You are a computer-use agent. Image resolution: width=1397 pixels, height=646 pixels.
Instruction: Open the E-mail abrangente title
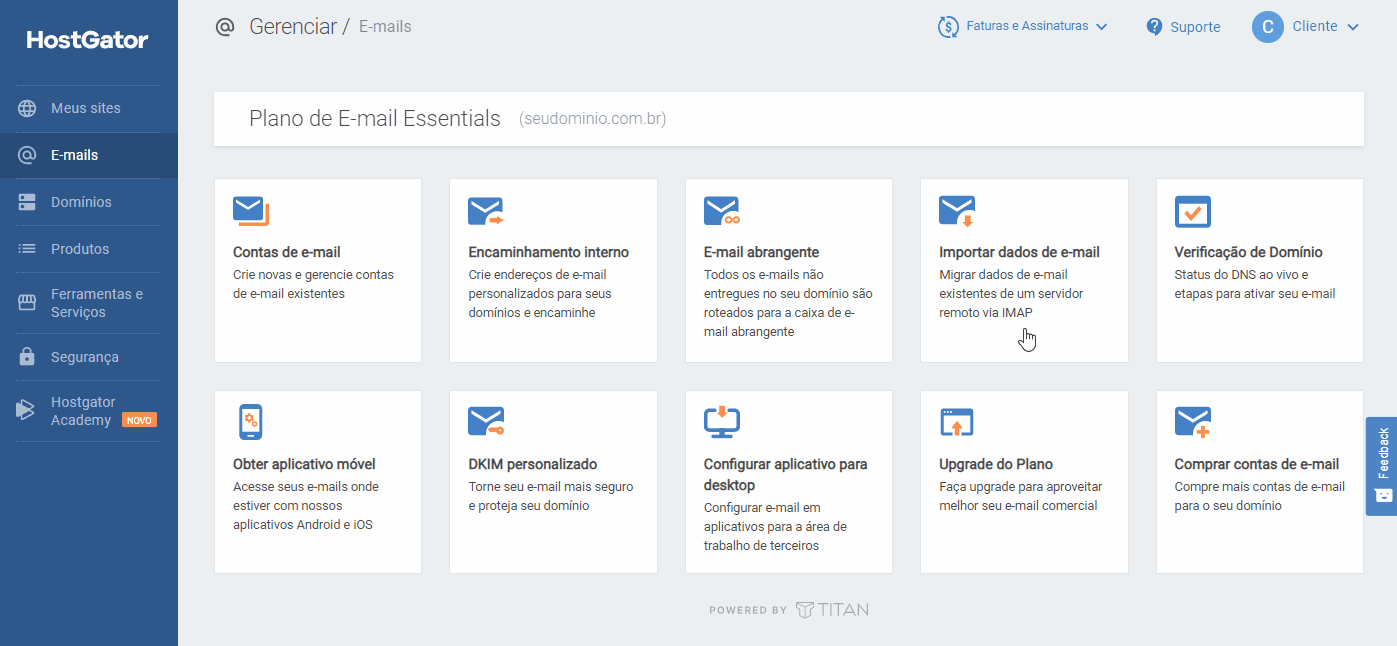point(761,252)
